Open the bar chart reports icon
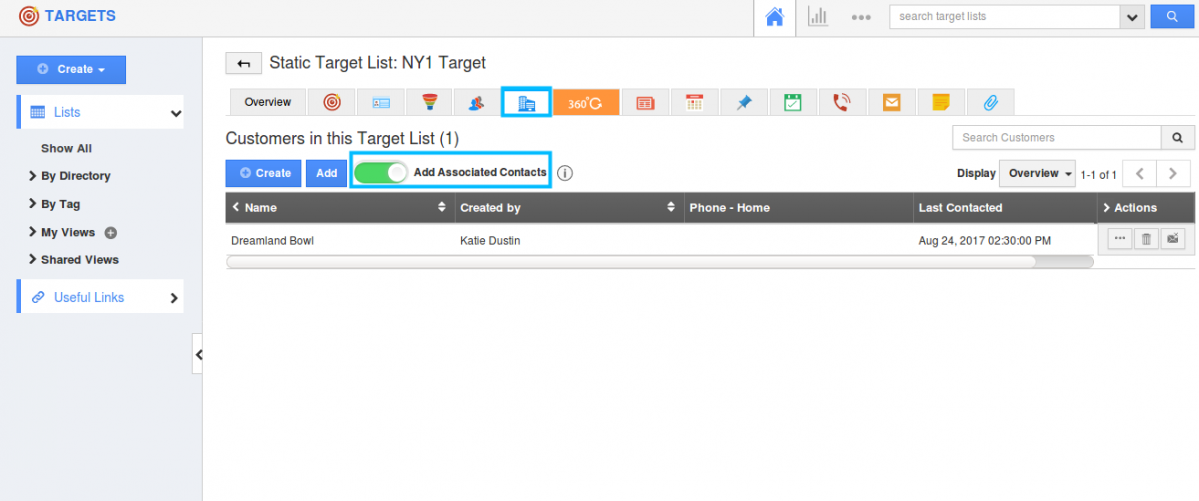 pyautogui.click(x=818, y=17)
